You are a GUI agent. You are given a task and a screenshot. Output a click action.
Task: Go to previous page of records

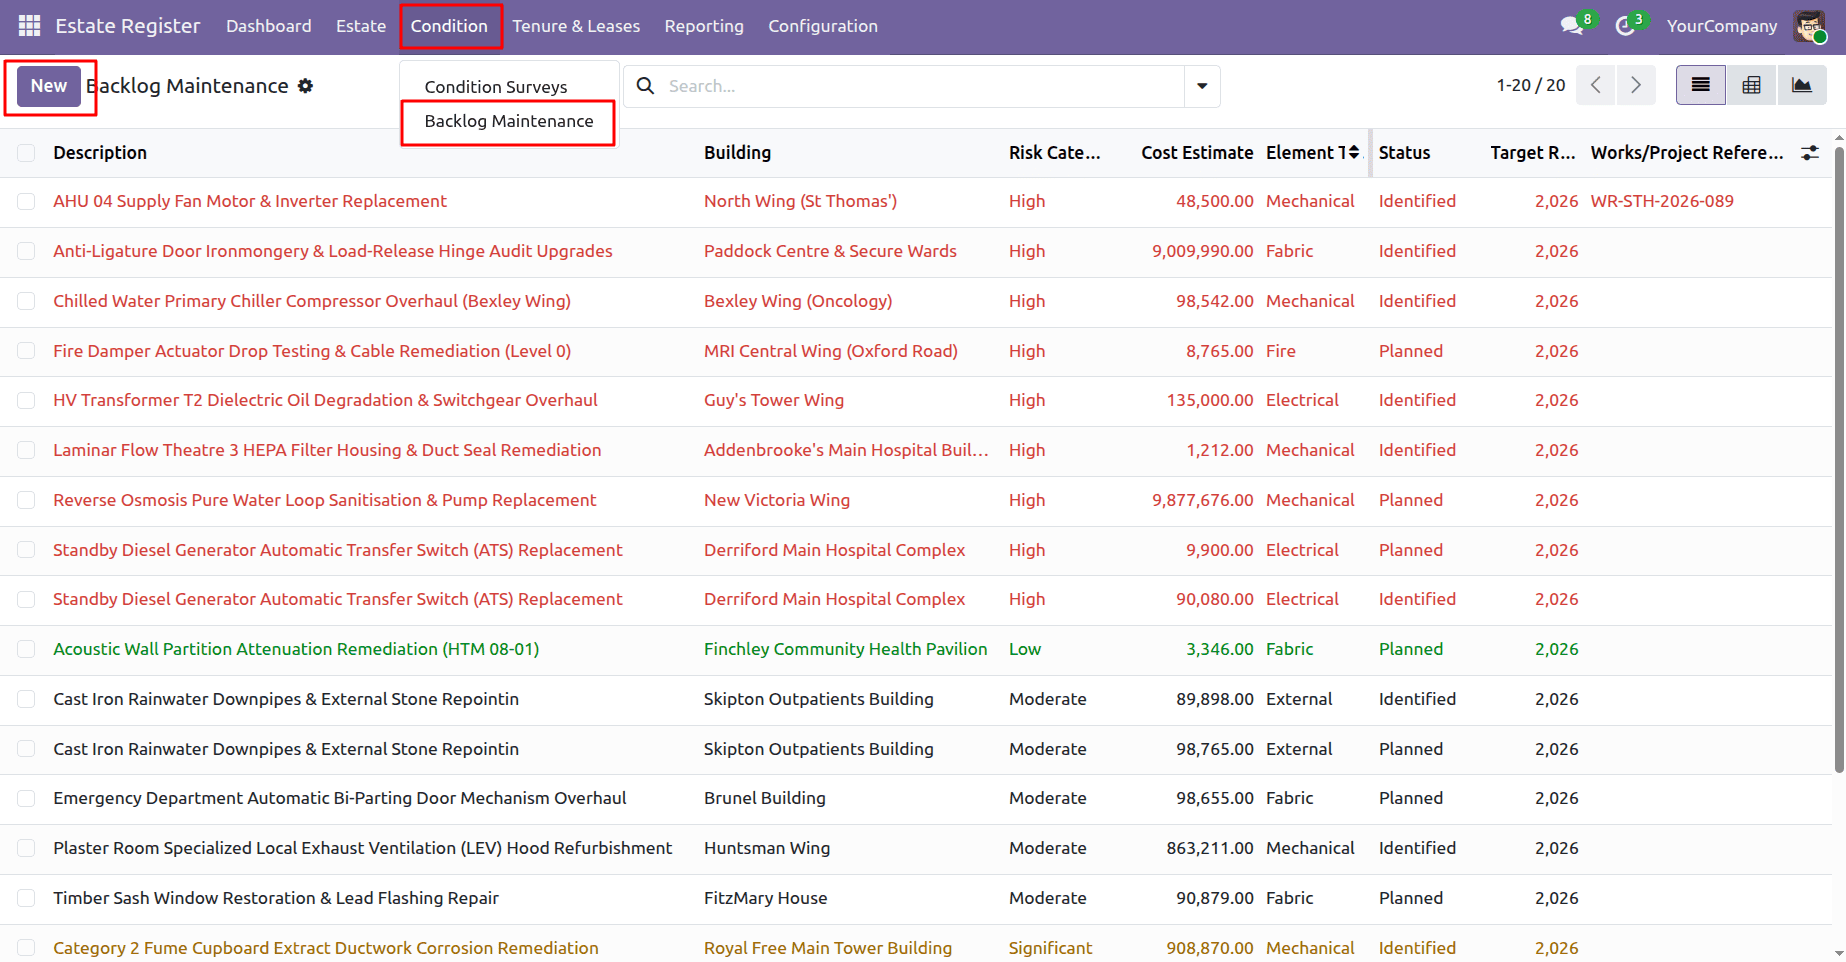[x=1596, y=86]
